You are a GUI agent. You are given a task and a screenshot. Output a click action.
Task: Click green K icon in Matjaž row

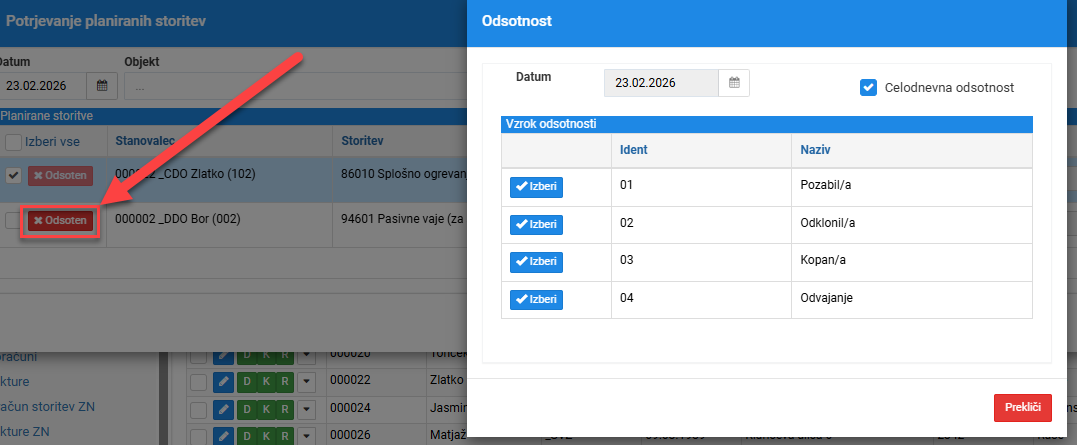[x=265, y=435]
